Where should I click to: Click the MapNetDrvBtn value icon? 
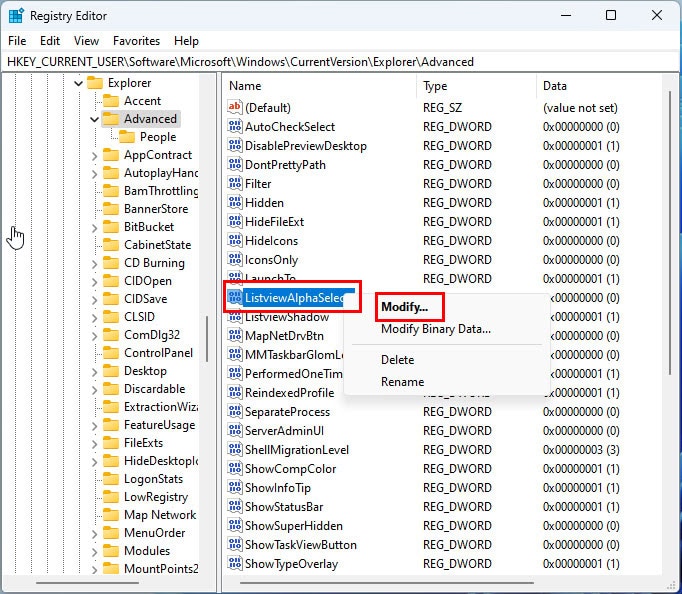(x=235, y=336)
